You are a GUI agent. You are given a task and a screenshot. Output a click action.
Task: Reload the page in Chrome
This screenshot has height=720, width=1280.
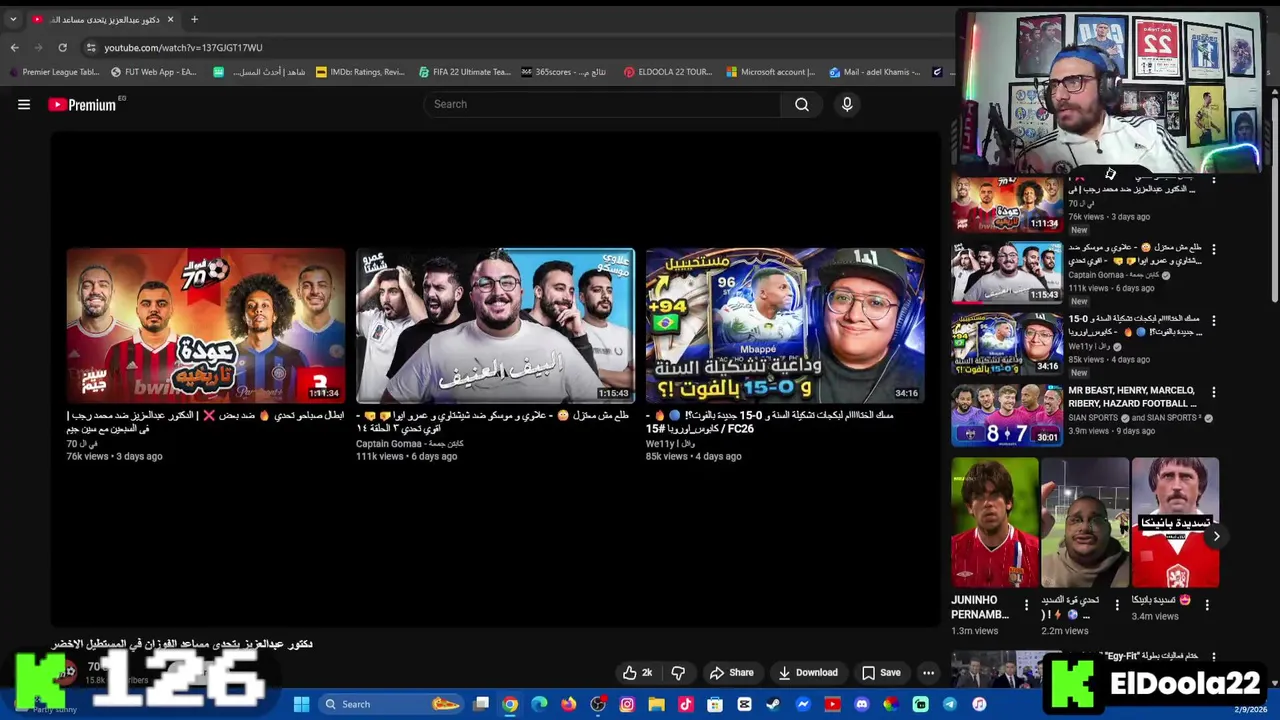point(62,47)
